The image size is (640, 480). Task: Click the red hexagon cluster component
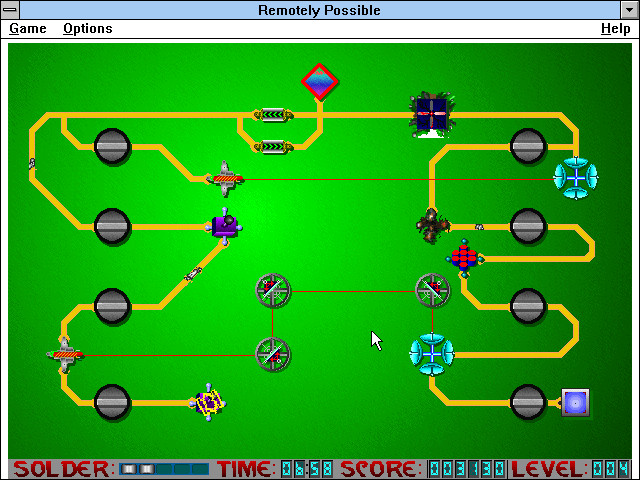[x=464, y=258]
